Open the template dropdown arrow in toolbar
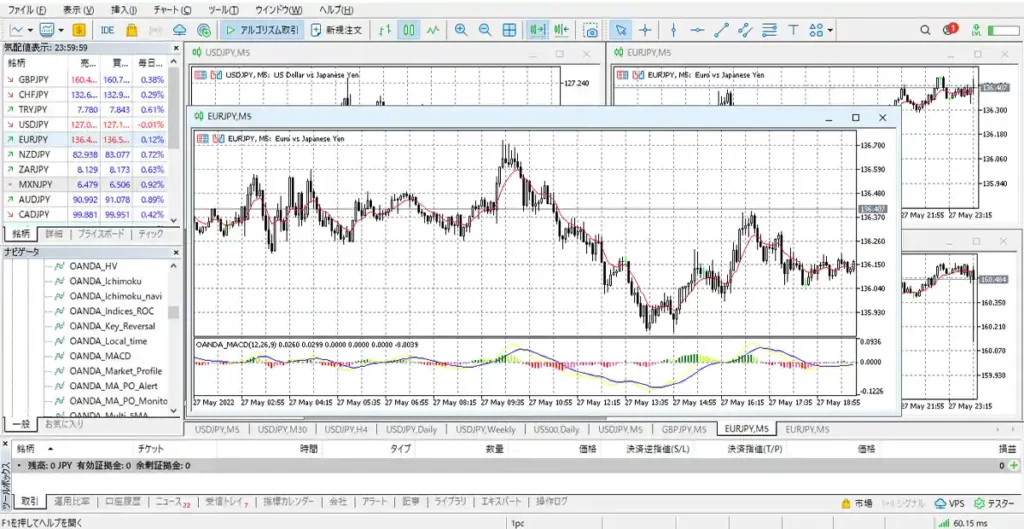This screenshot has width=1024, height=529. pyautogui.click(x=61, y=30)
